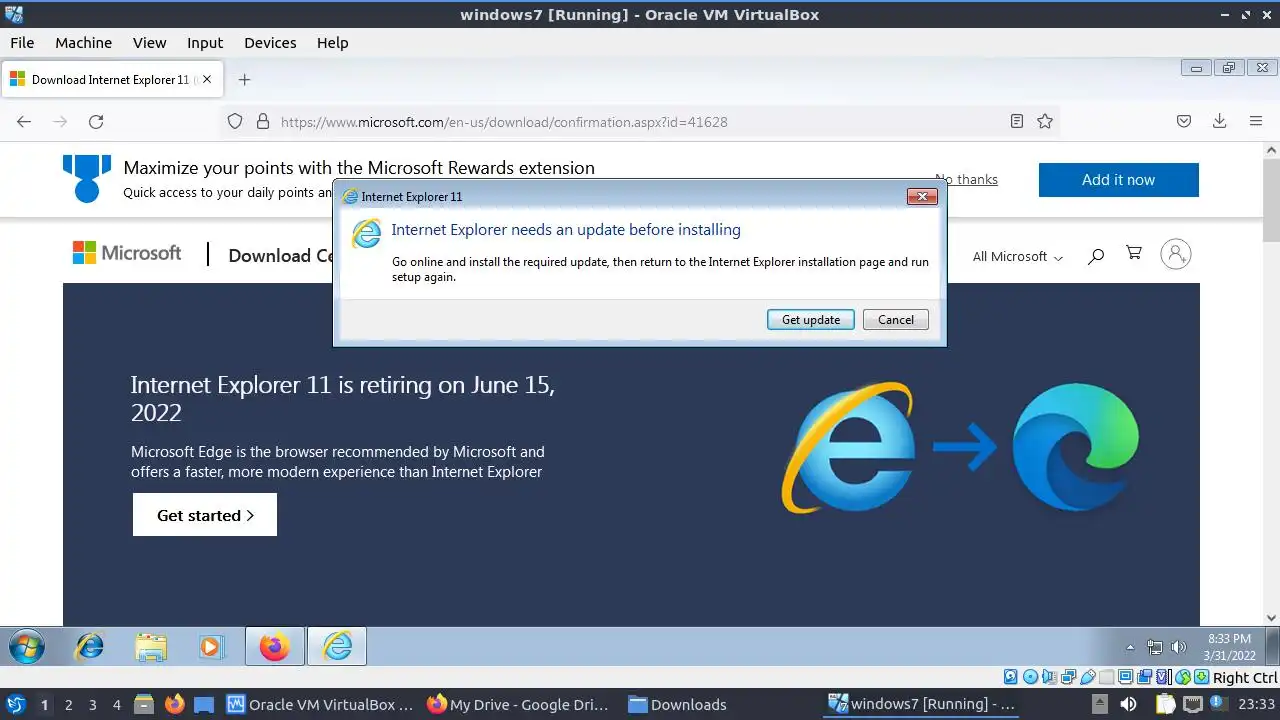Open the host application launcher icon
This screenshot has width=1280, height=720.
[15, 704]
